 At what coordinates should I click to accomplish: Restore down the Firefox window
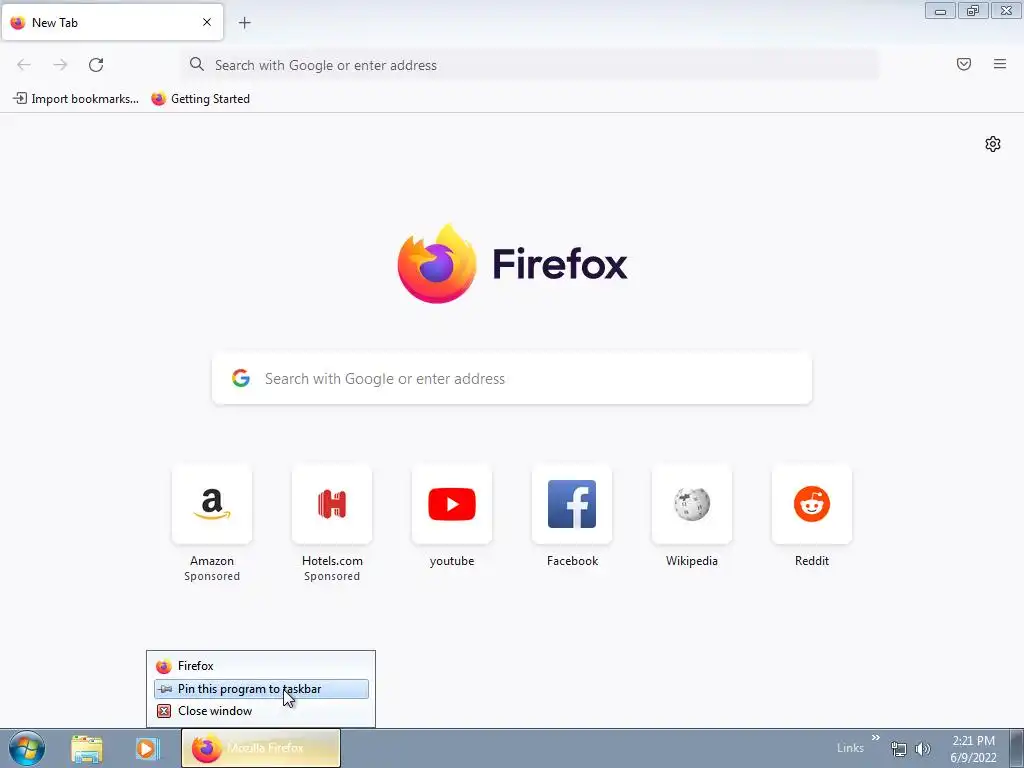pos(973,11)
